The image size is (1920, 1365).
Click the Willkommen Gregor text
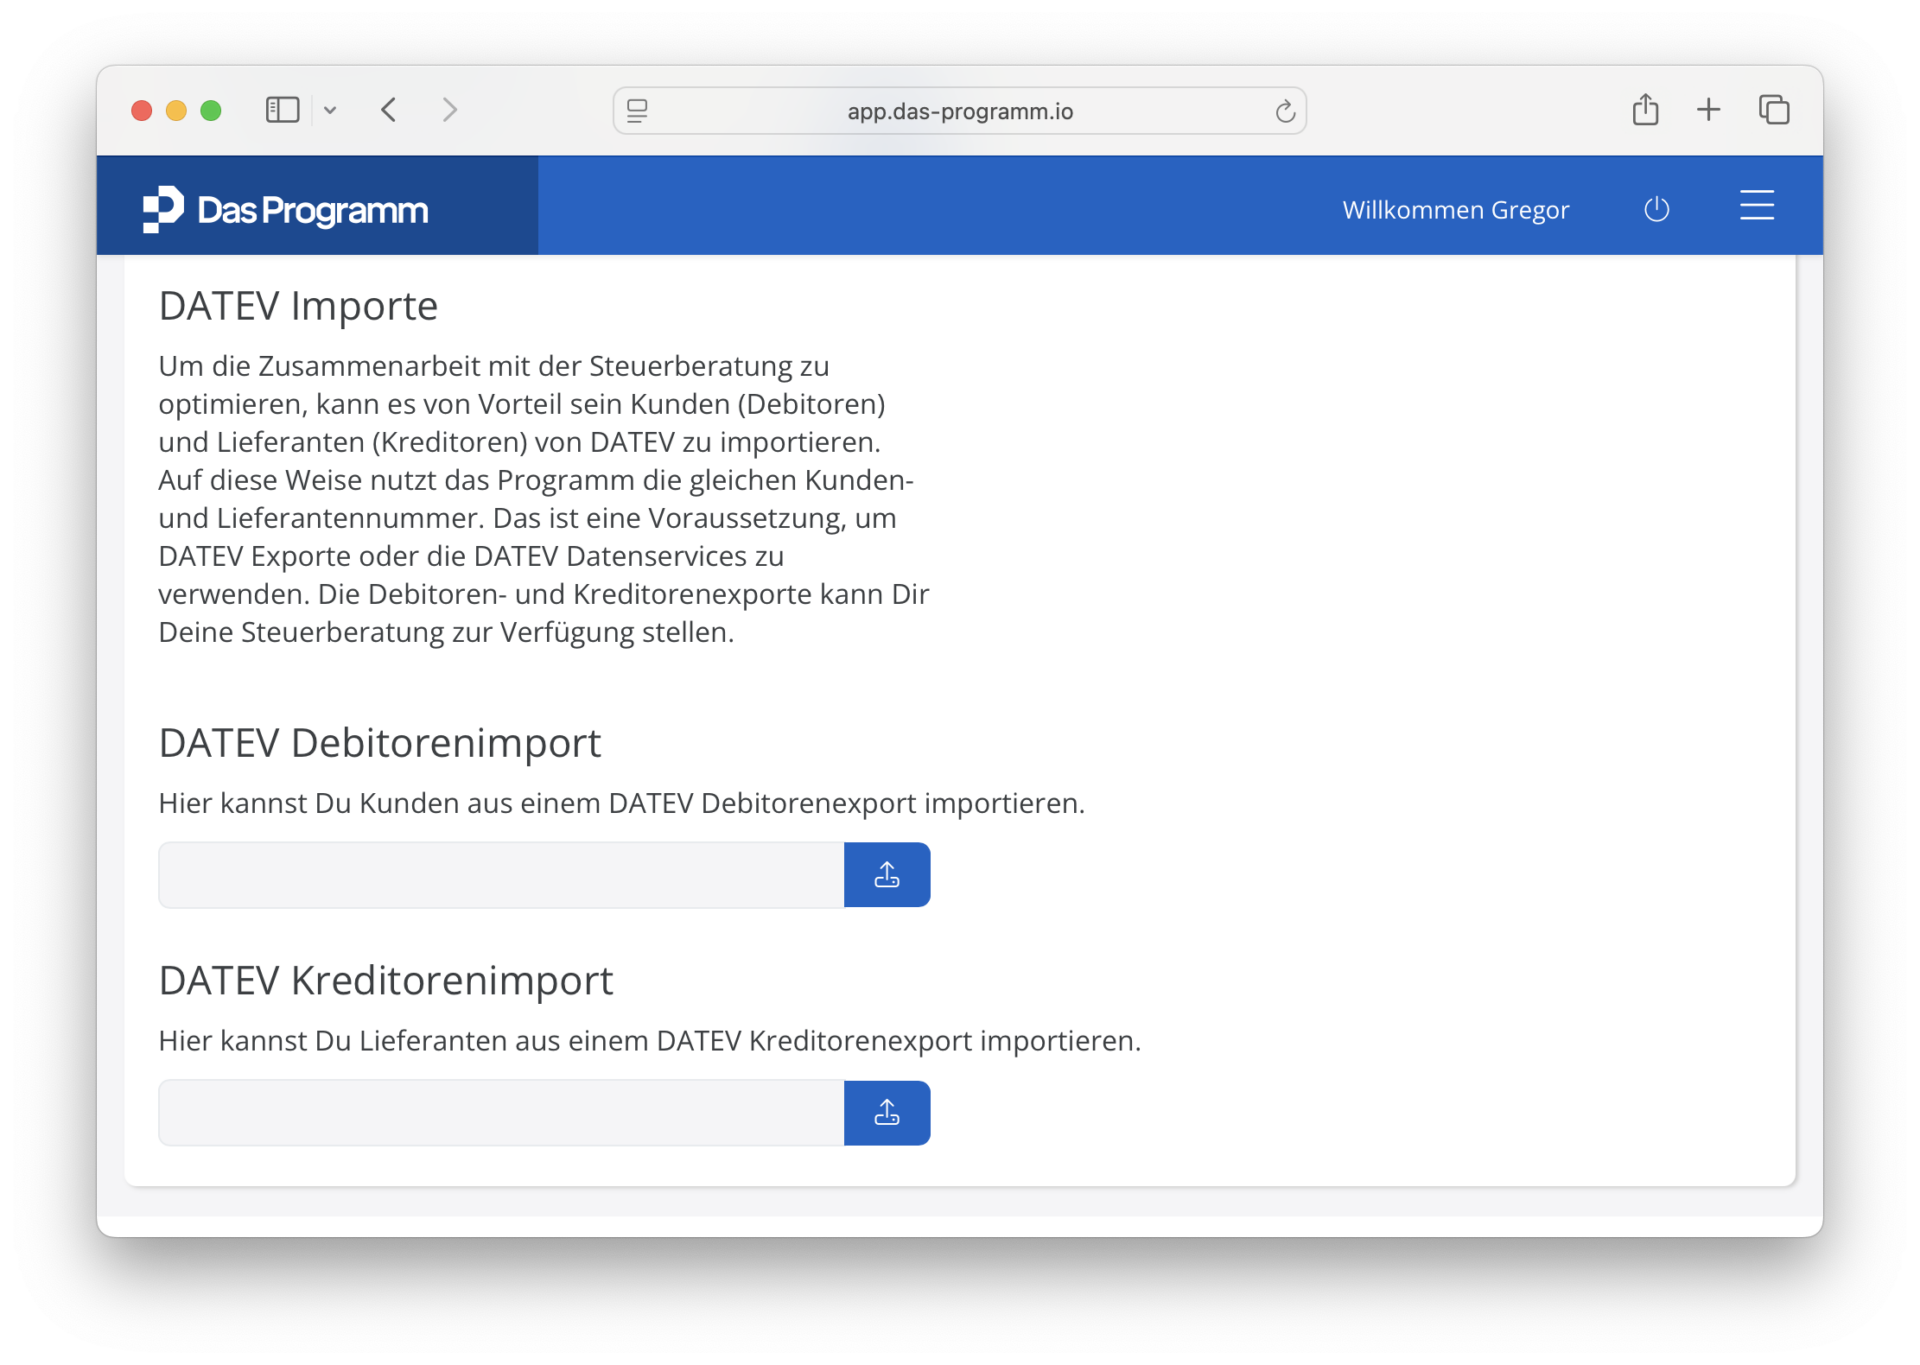pos(1455,210)
